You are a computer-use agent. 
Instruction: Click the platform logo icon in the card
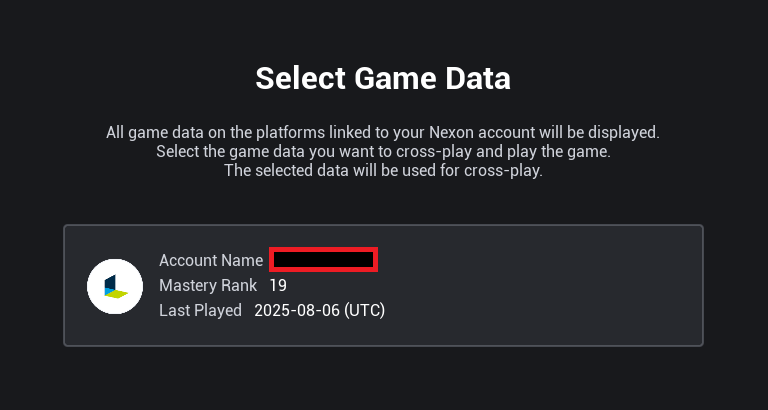pos(115,286)
